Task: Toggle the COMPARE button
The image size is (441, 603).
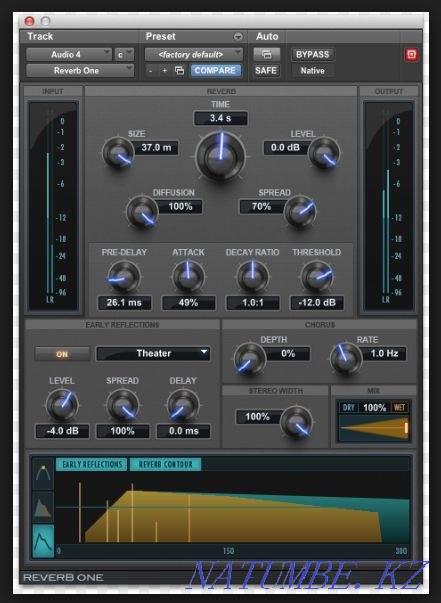Action: (215, 71)
